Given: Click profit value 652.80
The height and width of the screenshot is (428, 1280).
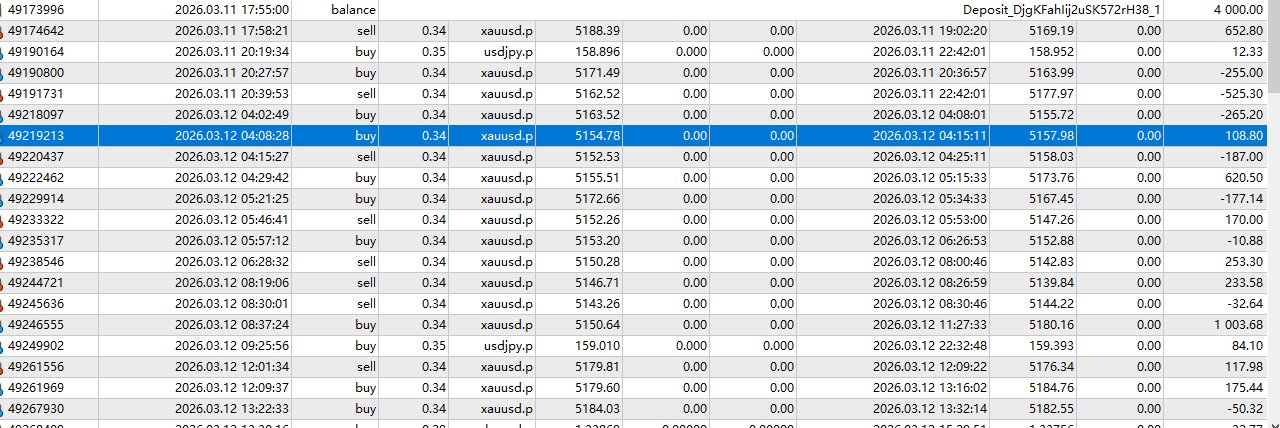Looking at the screenshot, I should click(x=1243, y=30).
